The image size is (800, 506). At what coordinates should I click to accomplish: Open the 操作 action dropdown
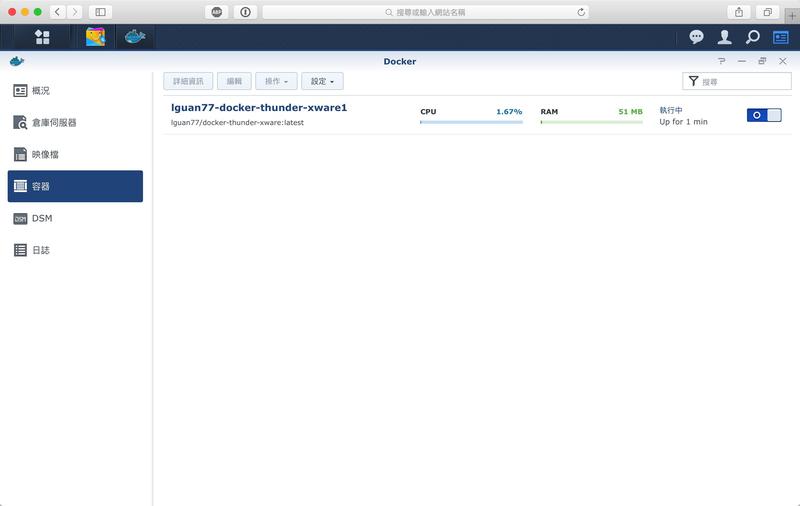(276, 81)
